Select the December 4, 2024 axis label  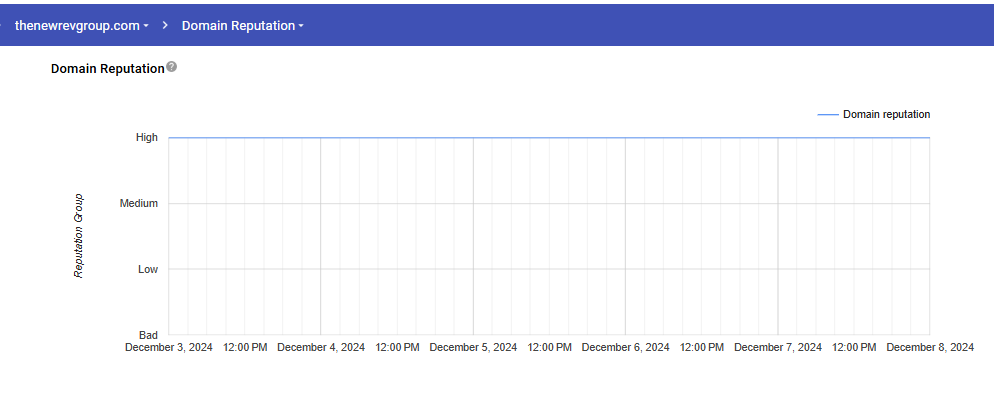tap(321, 348)
